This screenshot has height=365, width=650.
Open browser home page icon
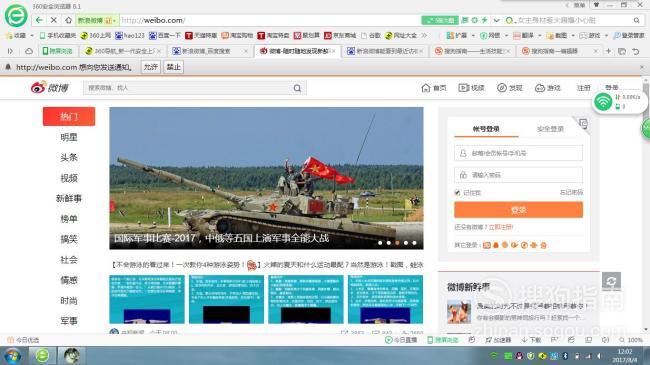coord(68,20)
